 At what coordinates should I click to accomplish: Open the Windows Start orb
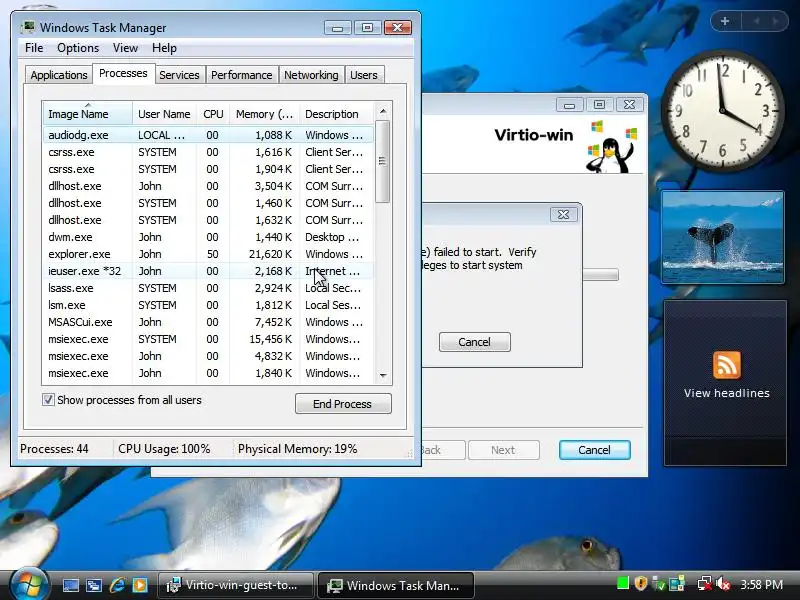click(29, 585)
